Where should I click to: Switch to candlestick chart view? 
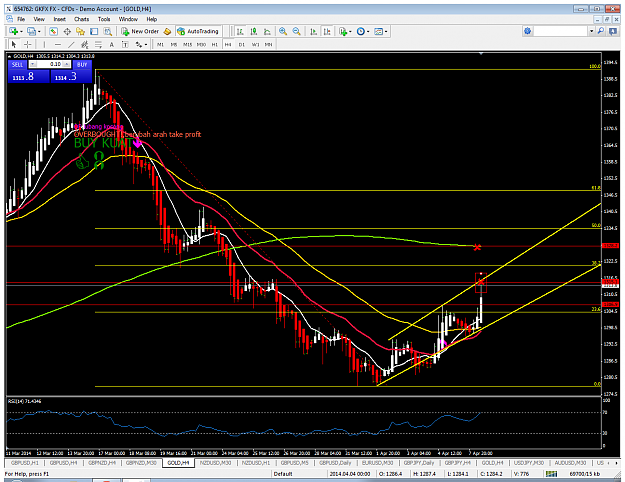254,31
